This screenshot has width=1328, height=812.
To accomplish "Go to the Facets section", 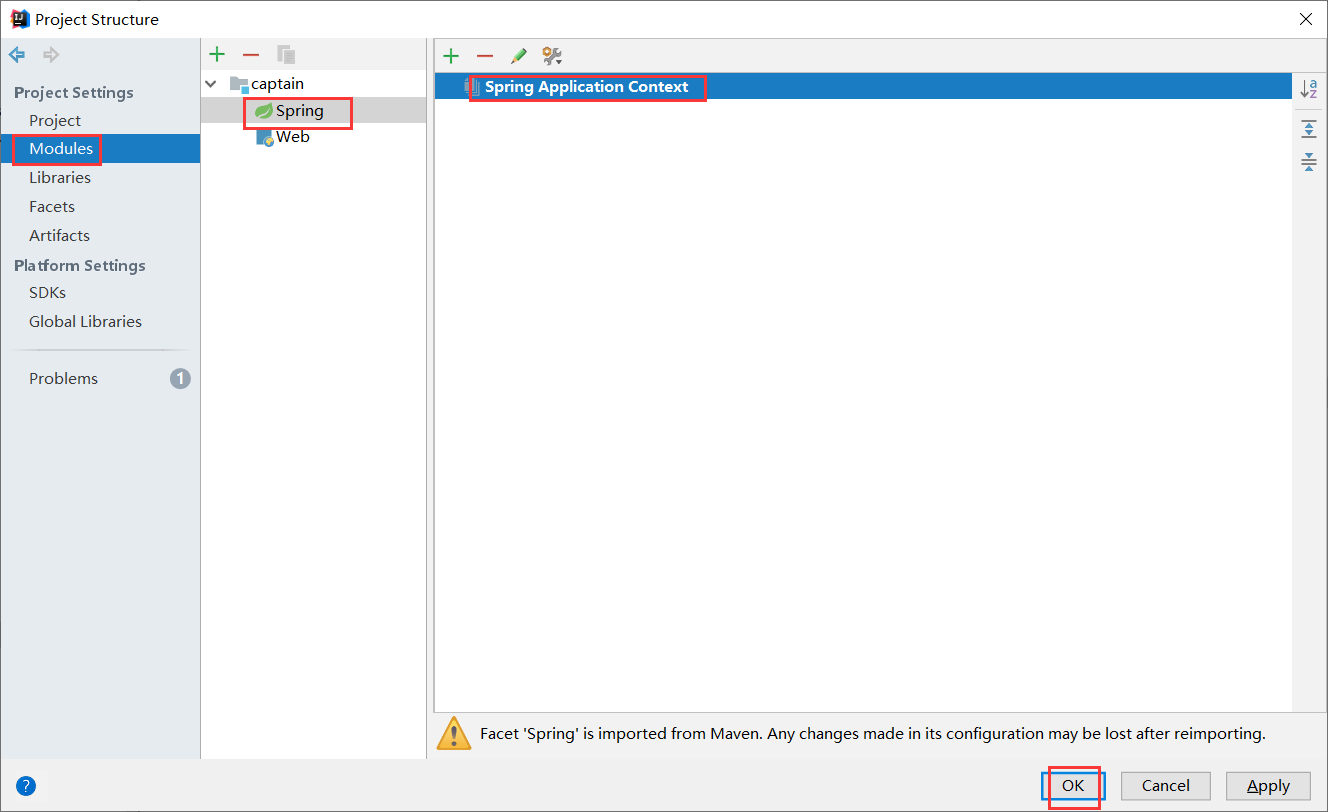I will [52, 206].
